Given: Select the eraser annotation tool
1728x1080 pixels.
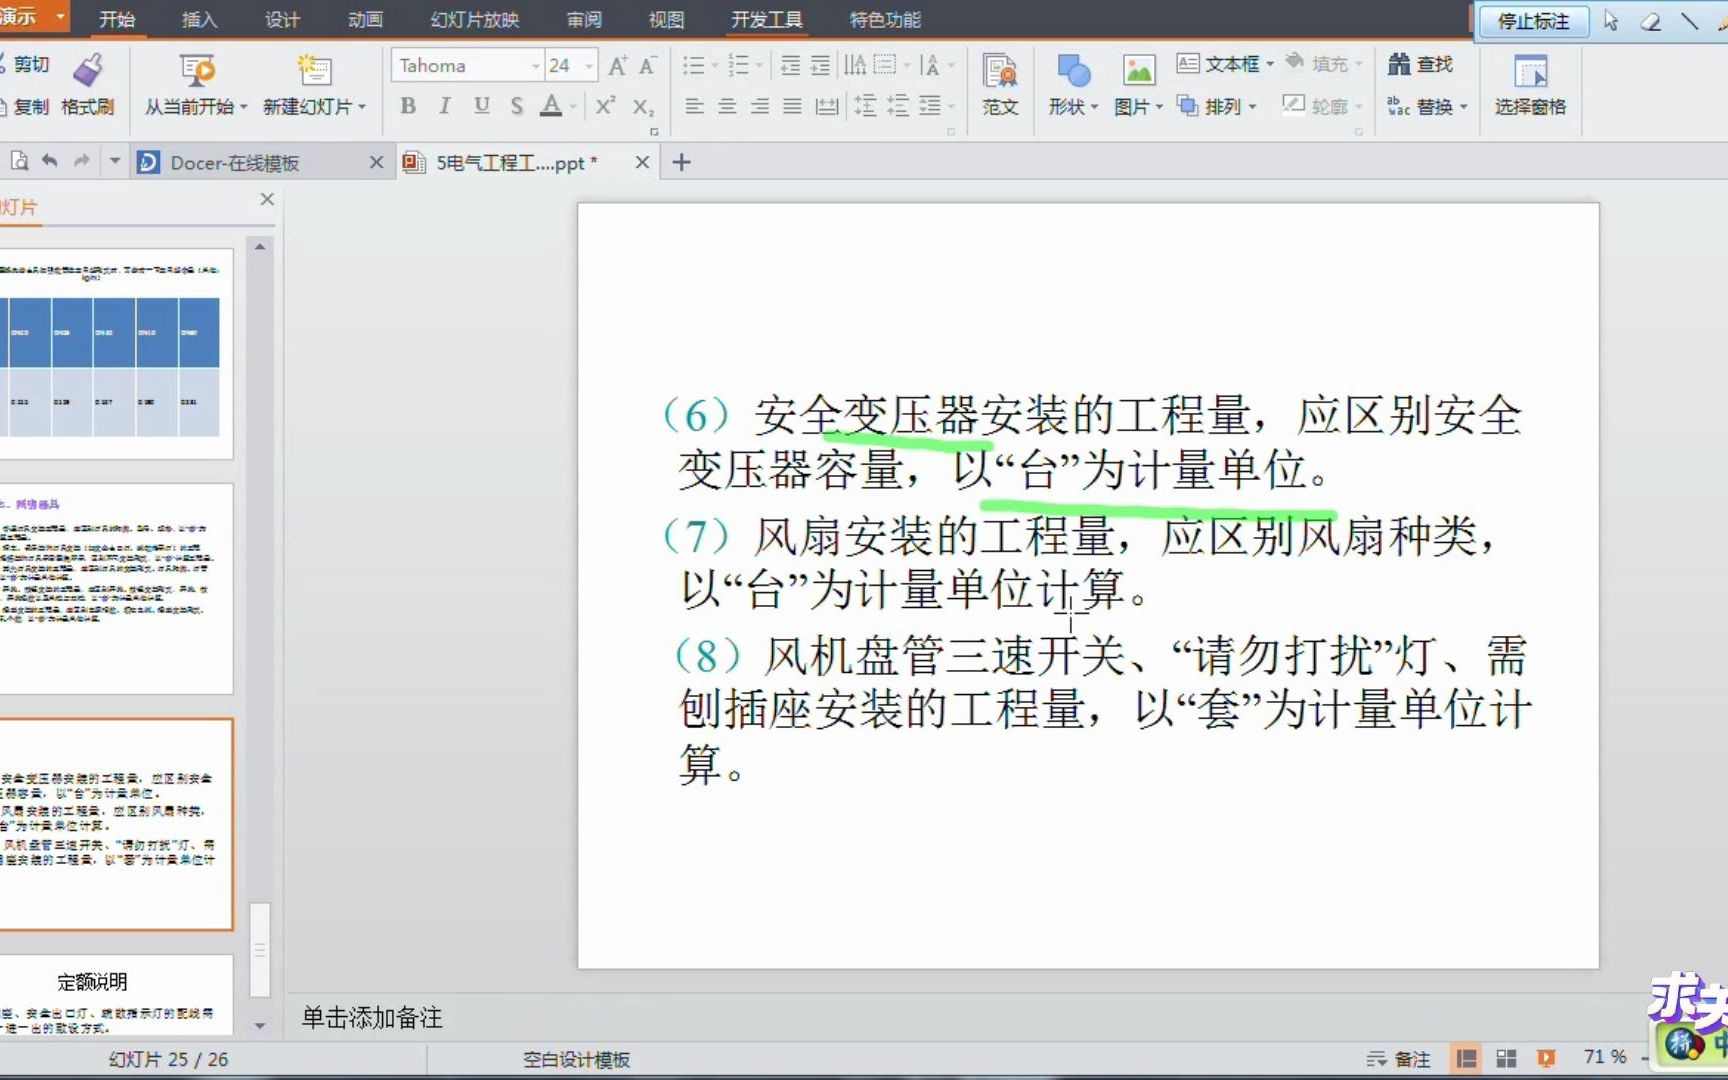Looking at the screenshot, I should pyautogui.click(x=1651, y=21).
